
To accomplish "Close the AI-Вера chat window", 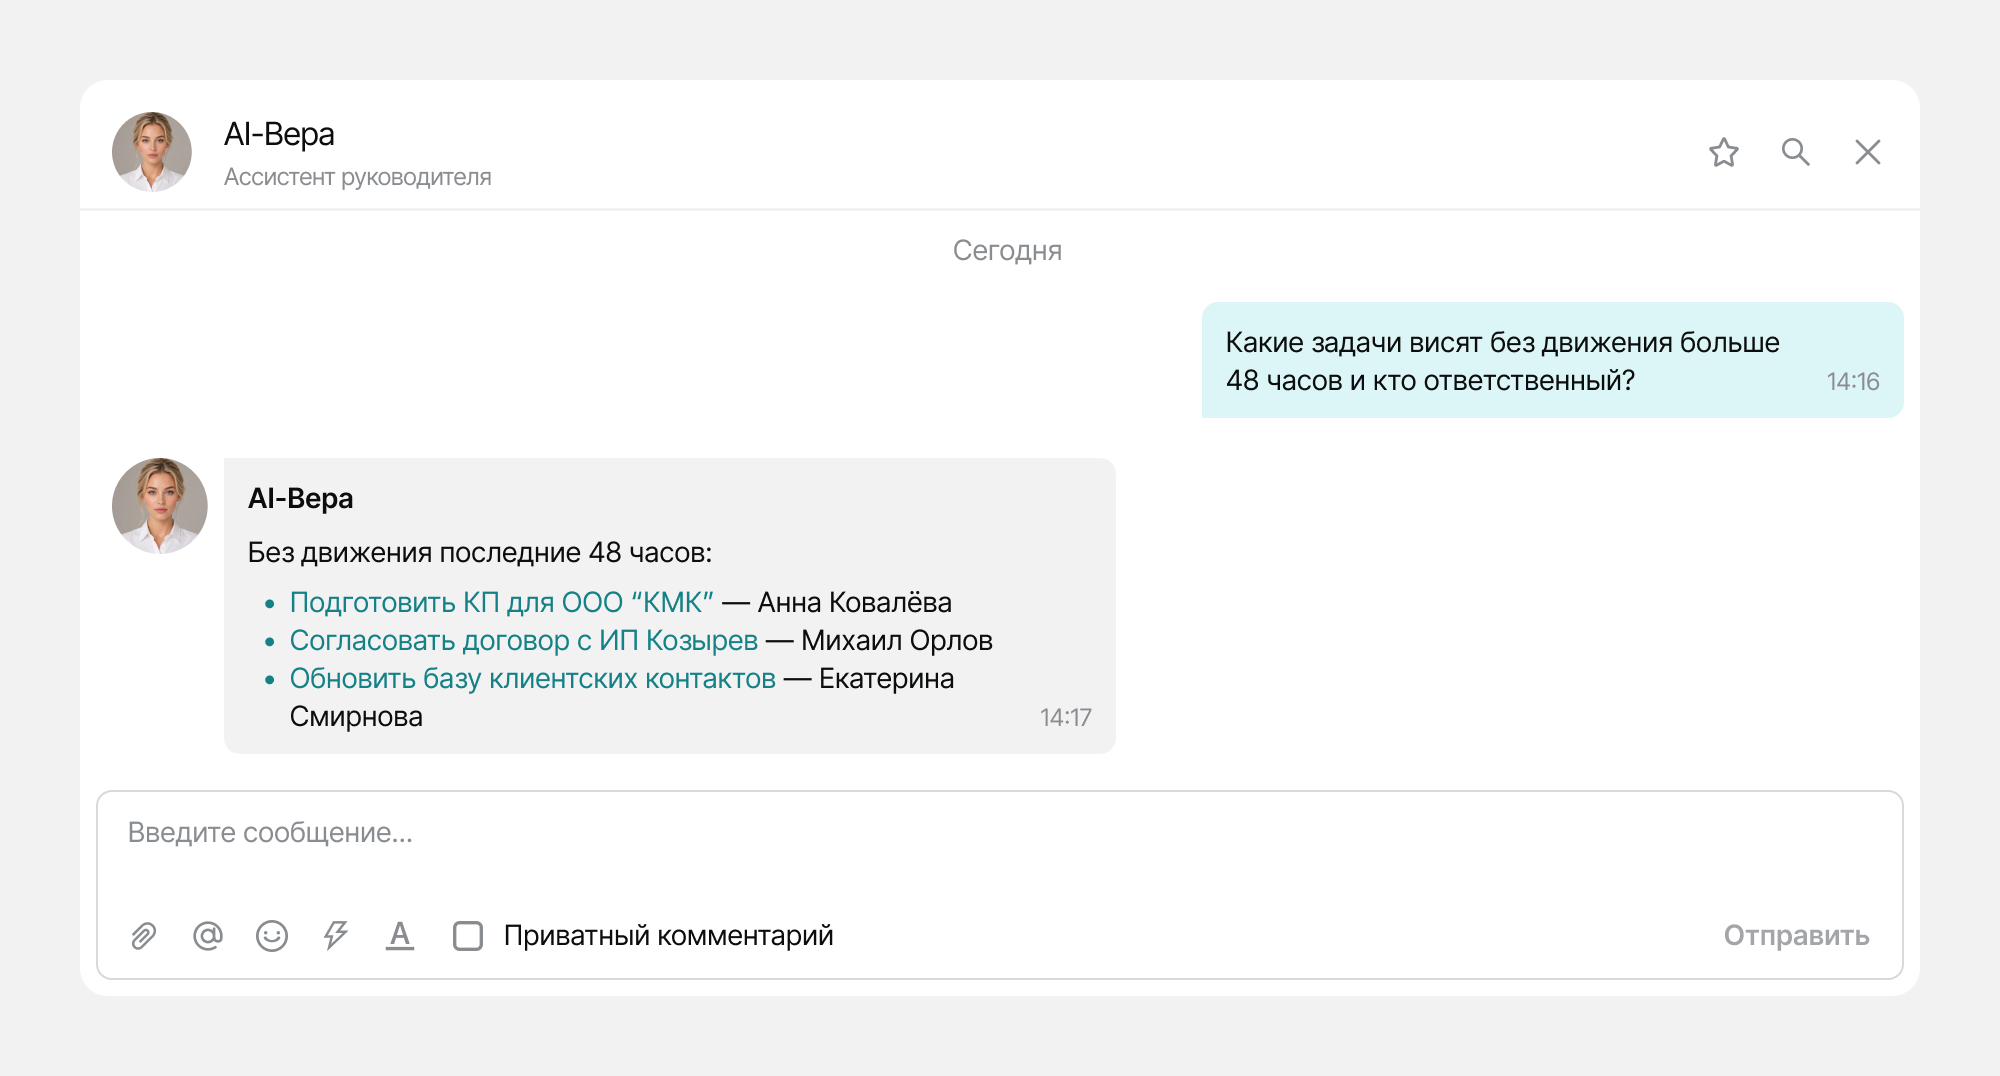I will click(x=1868, y=152).
